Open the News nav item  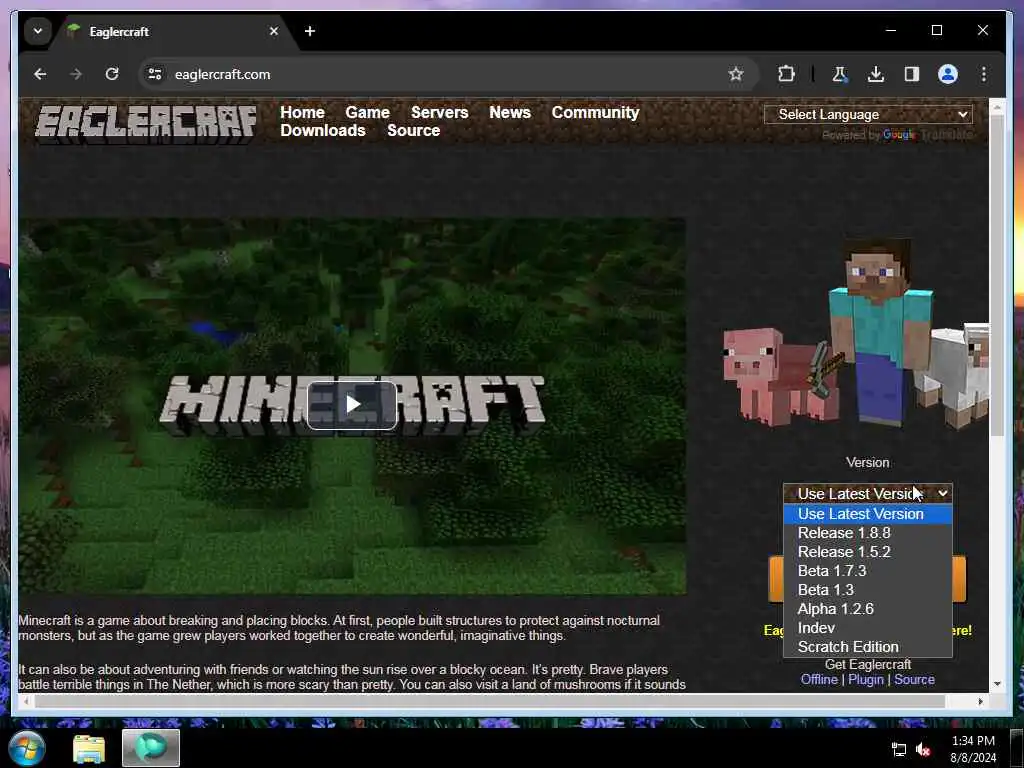510,112
